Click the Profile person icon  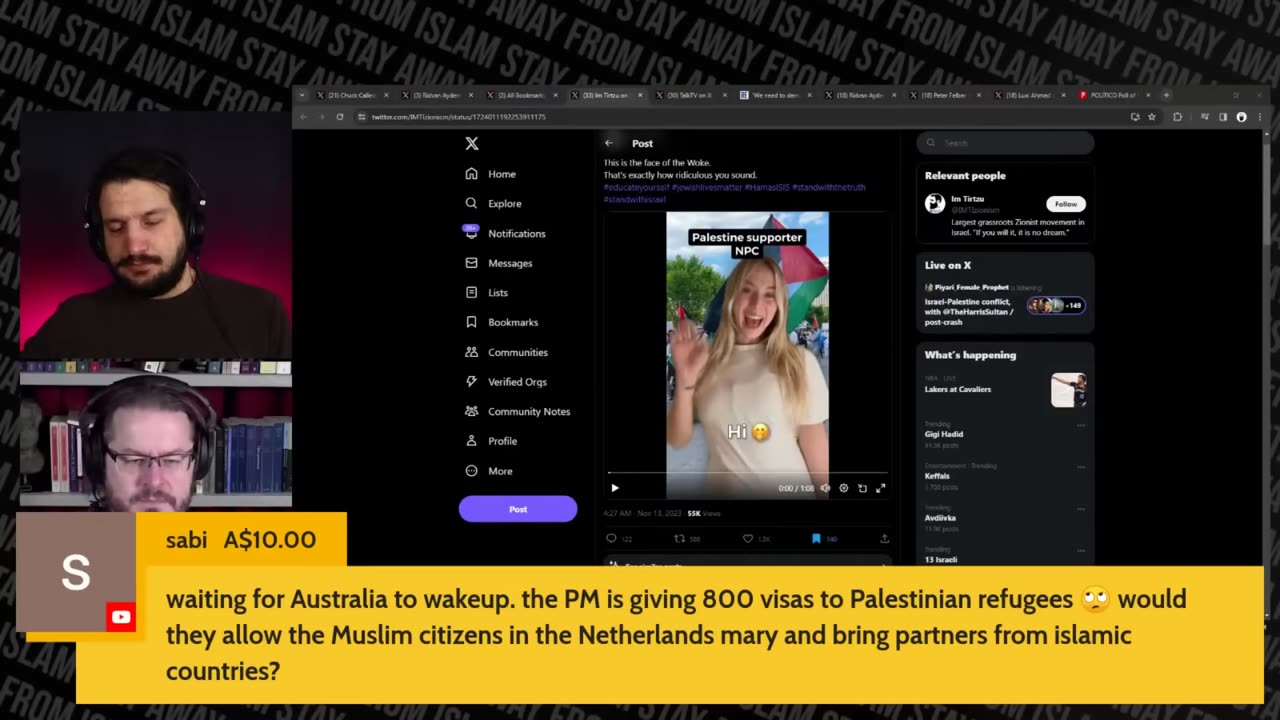click(471, 441)
